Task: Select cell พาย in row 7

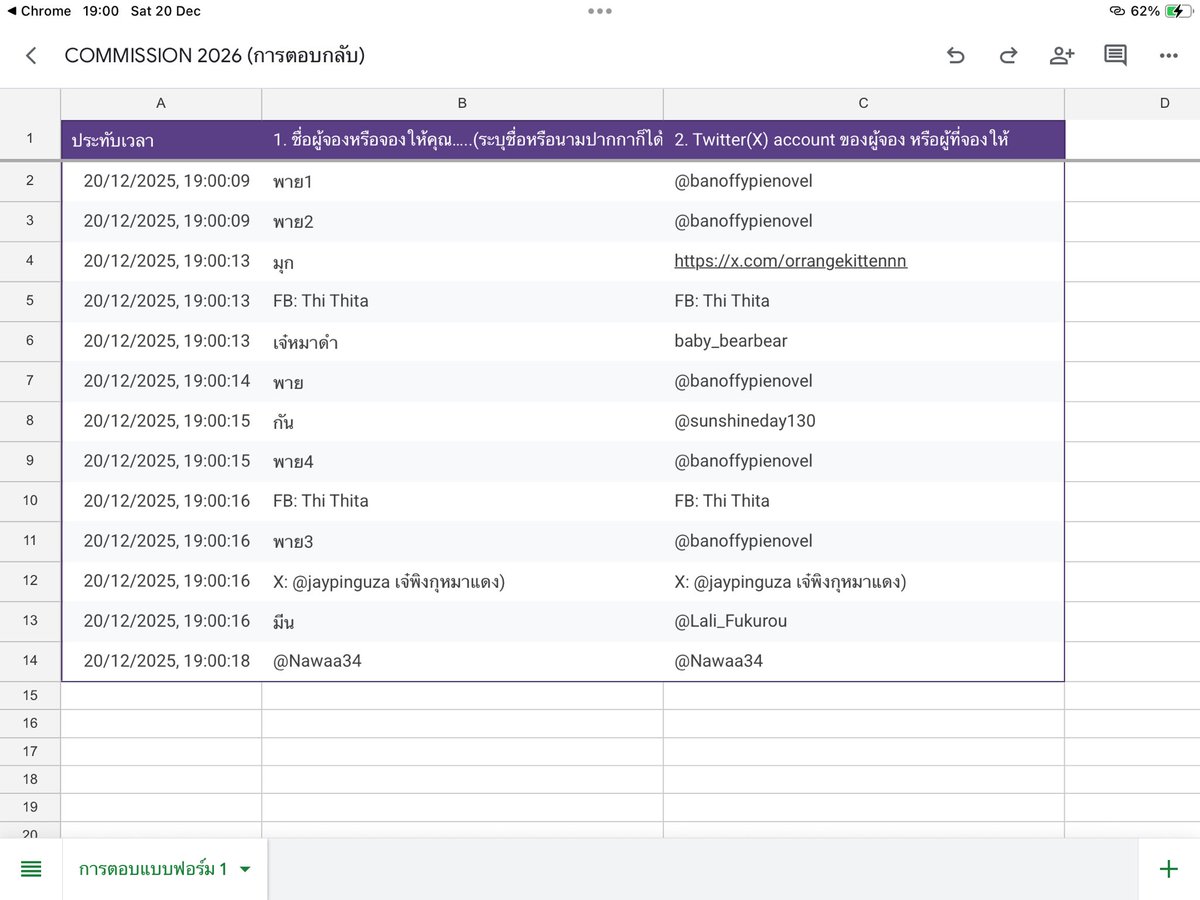Action: point(462,381)
